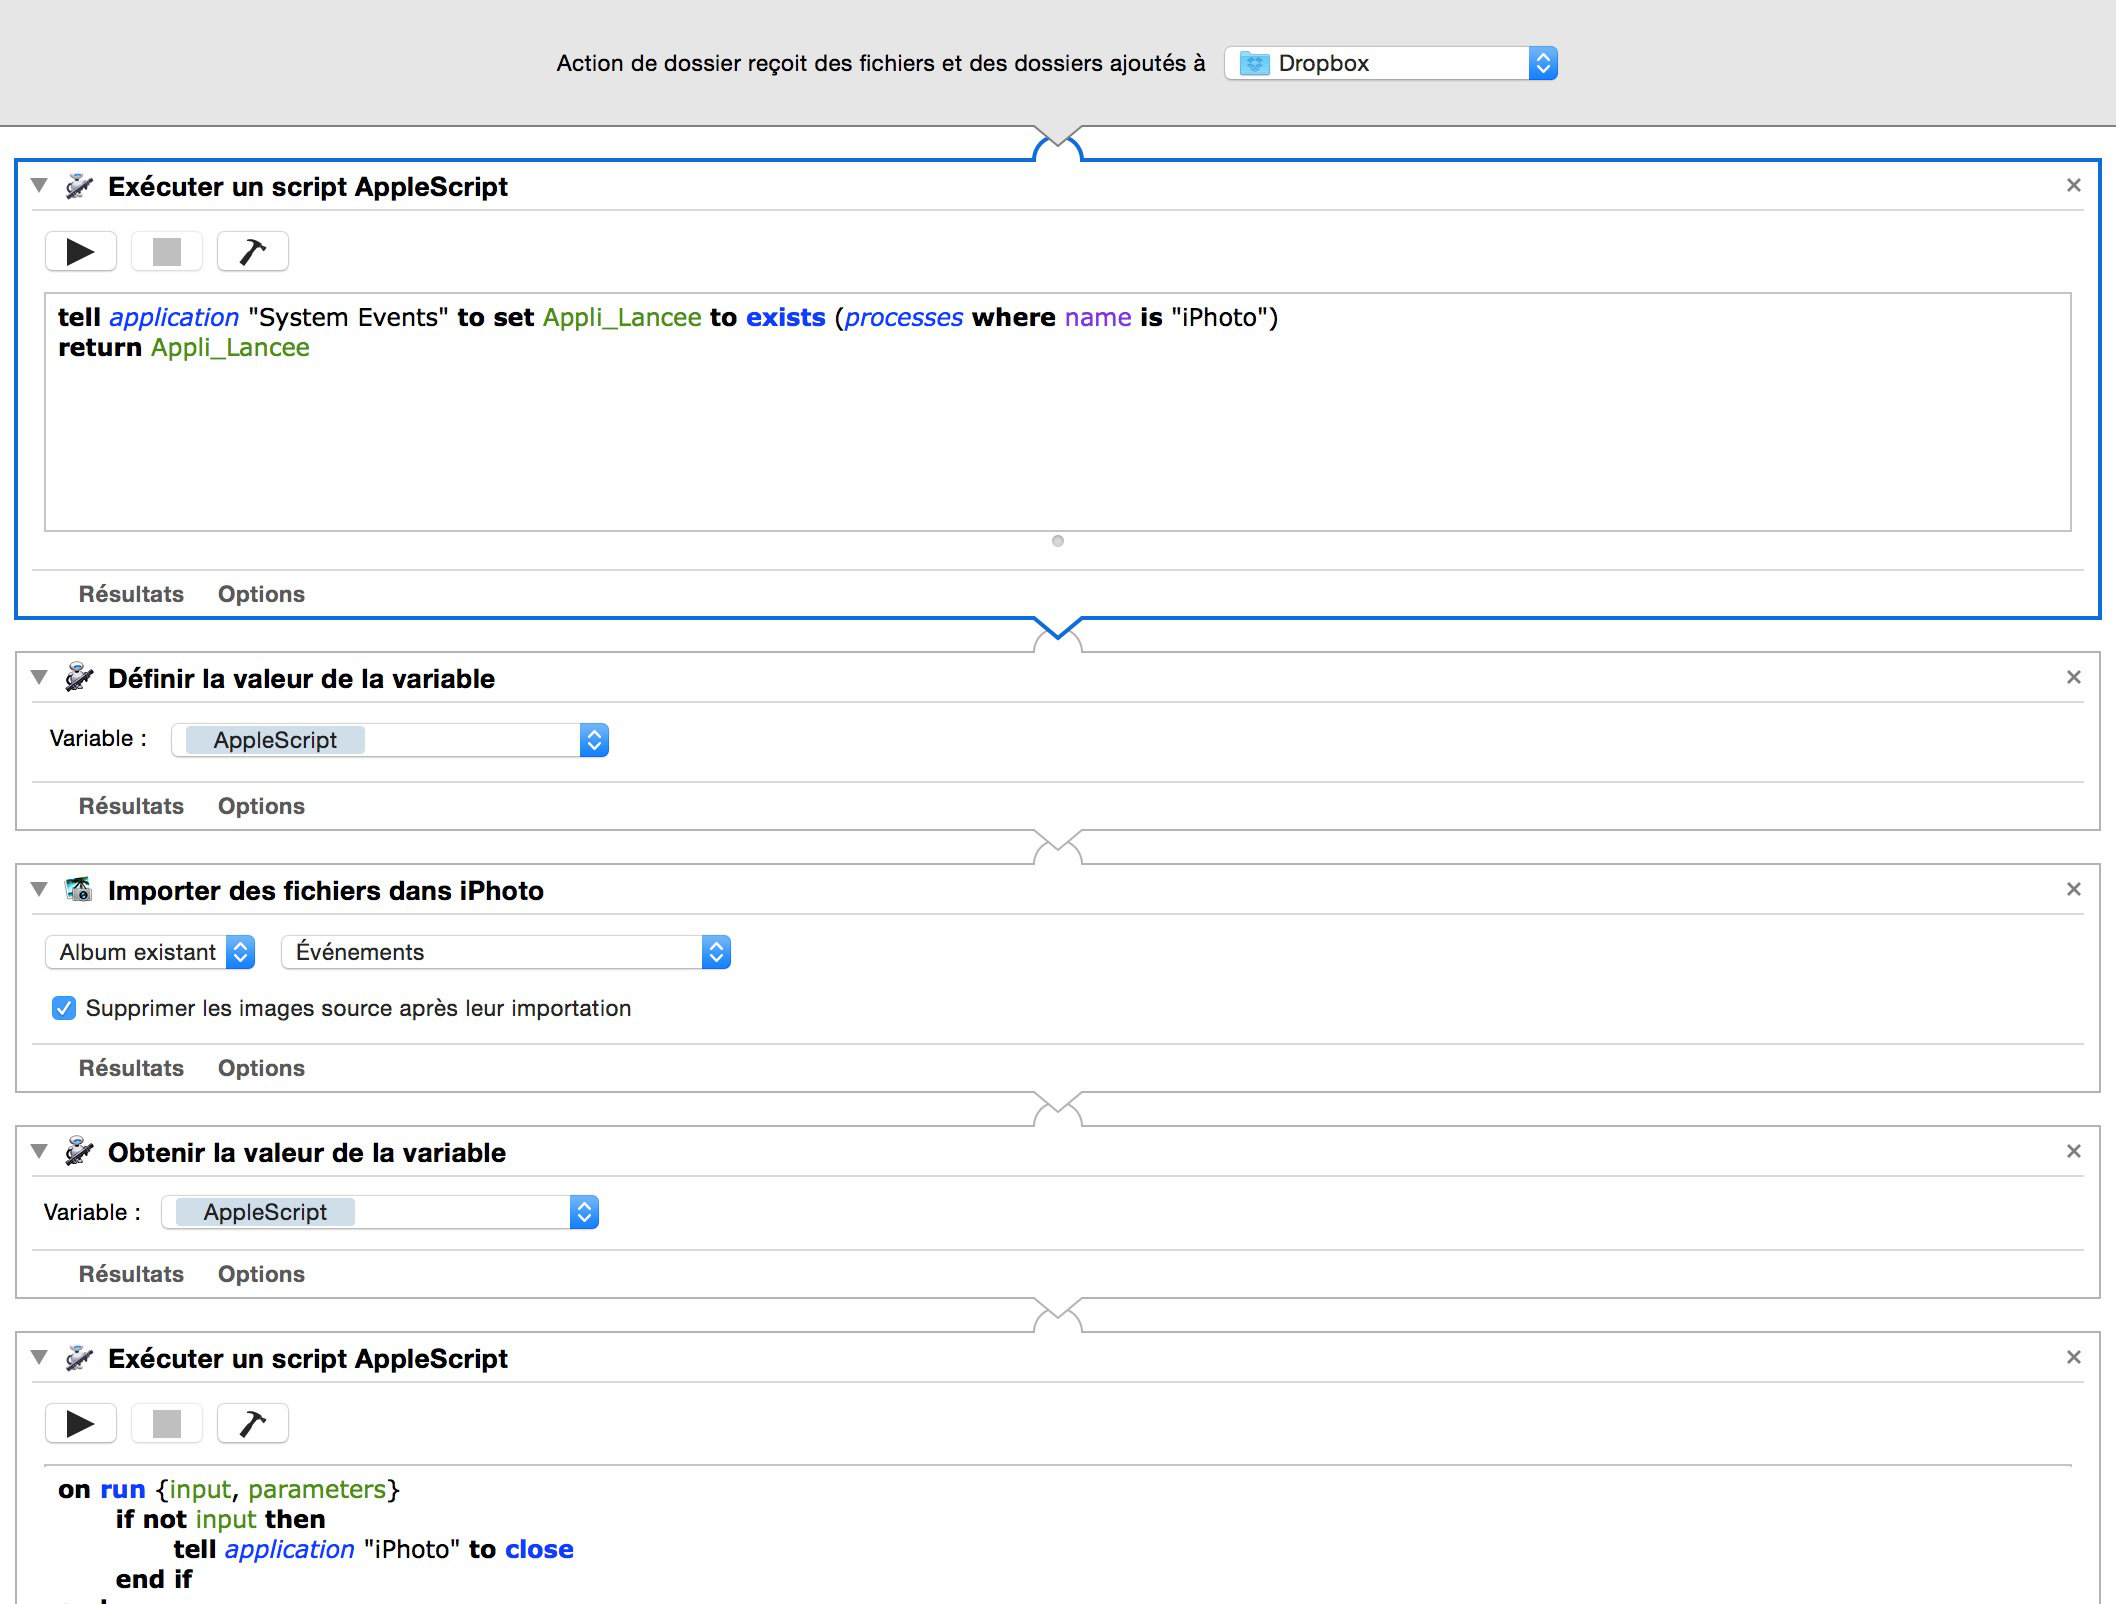Open the Album existant dropdown
The image size is (2116, 1604).
(x=150, y=952)
